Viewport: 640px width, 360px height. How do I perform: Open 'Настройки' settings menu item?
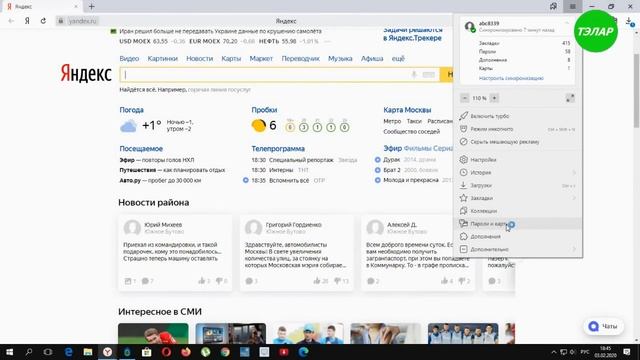[x=518, y=160]
